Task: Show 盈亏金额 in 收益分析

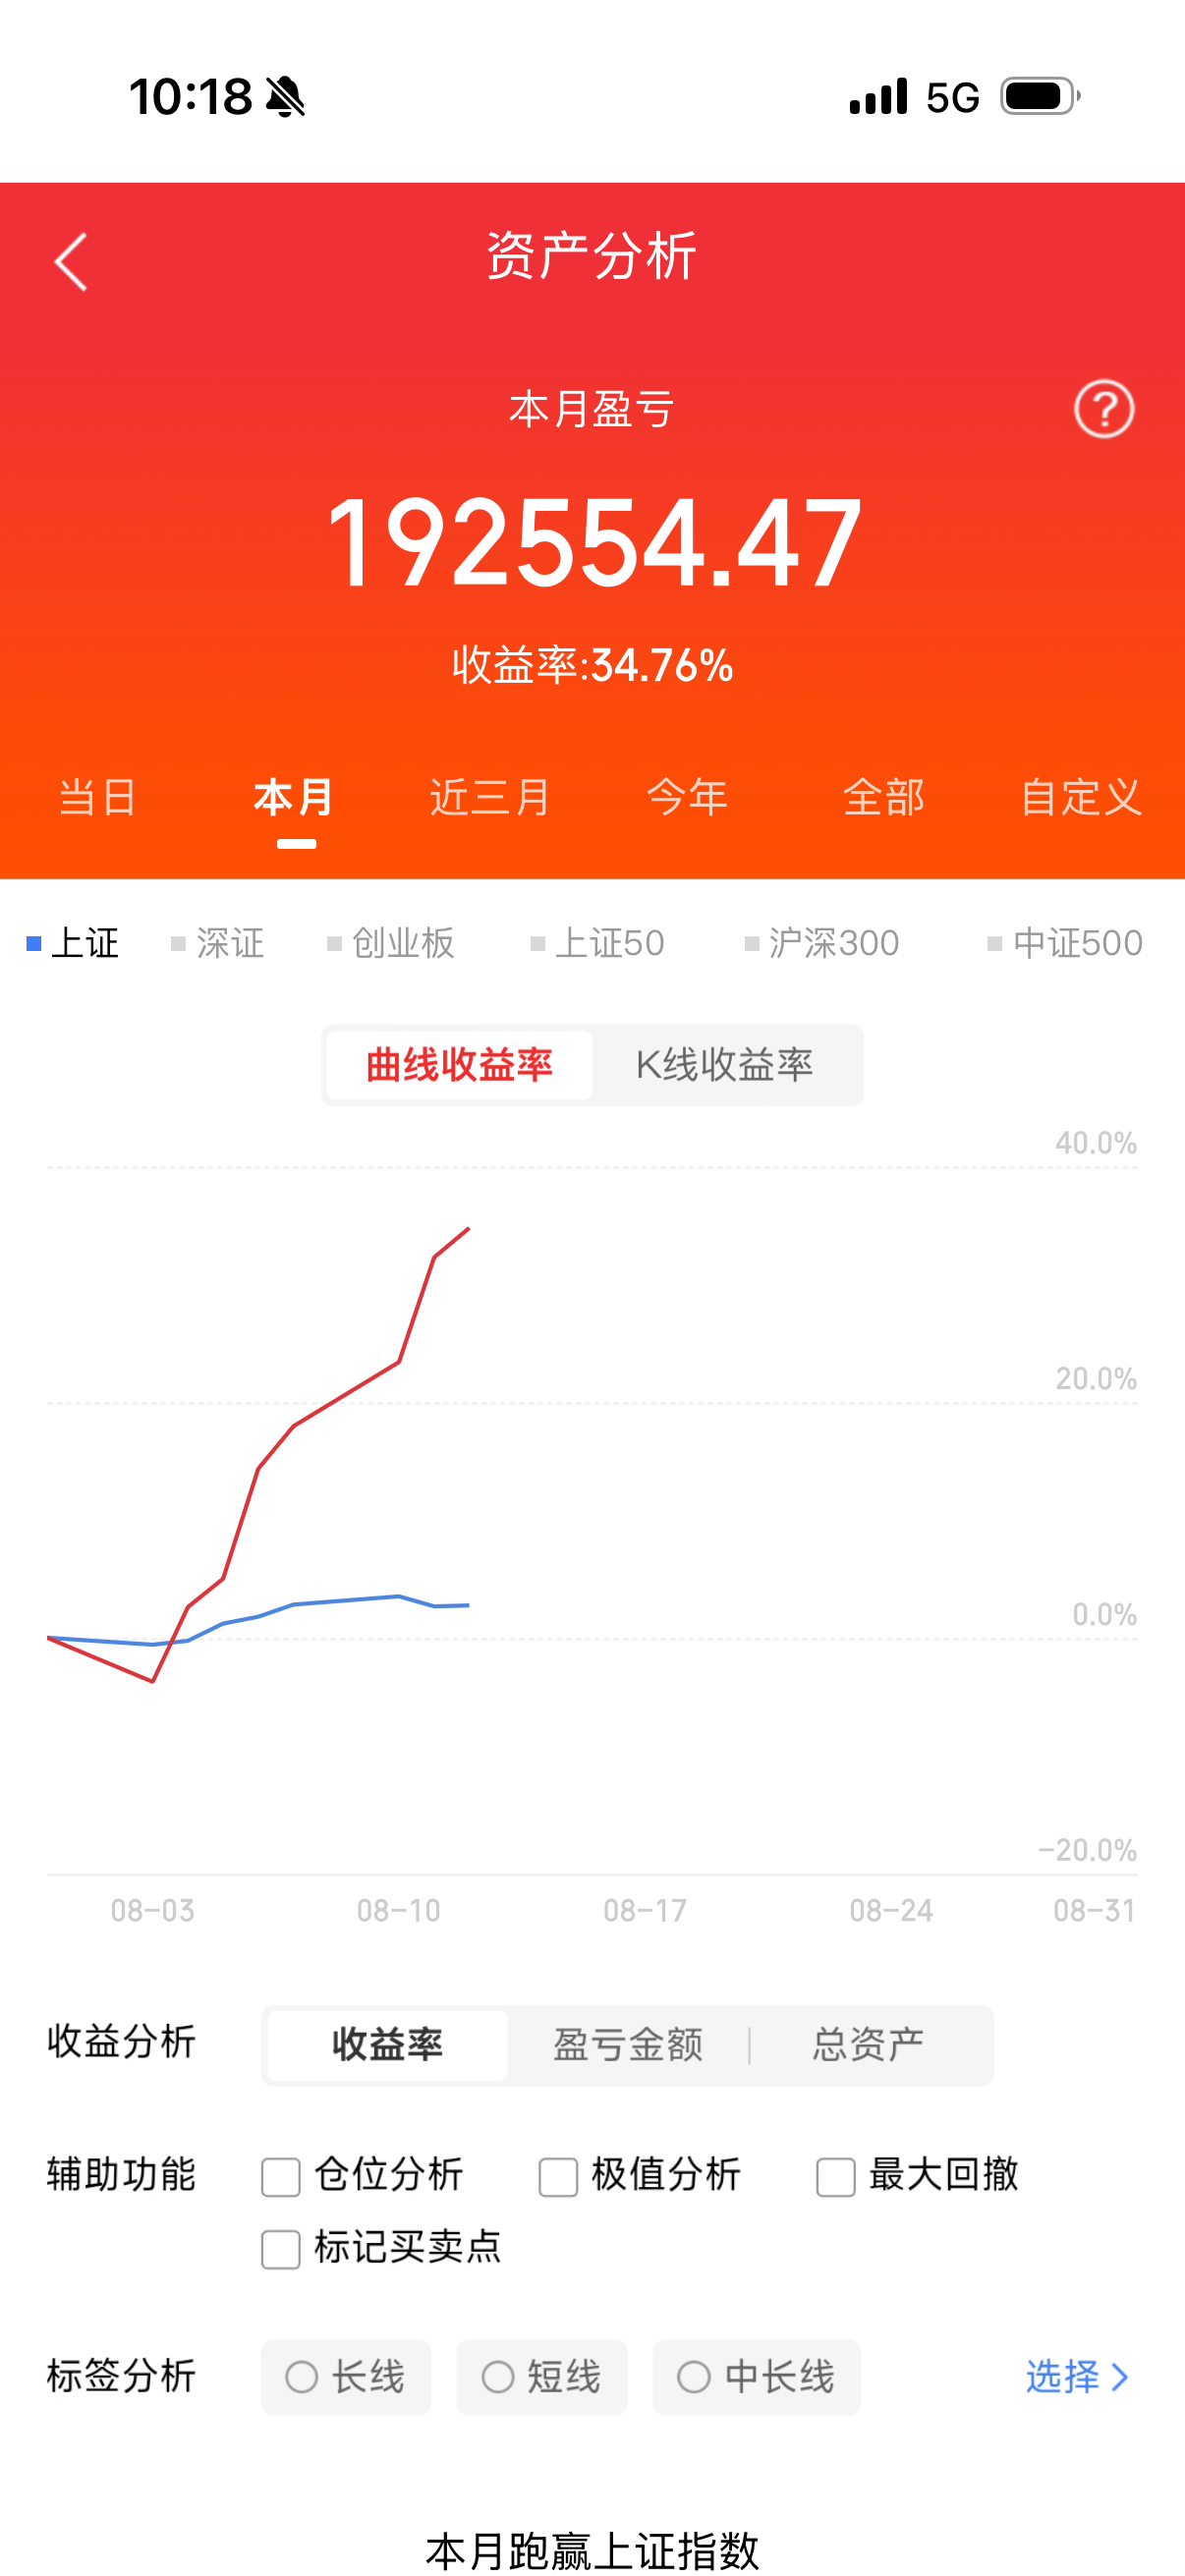Action: [628, 2045]
